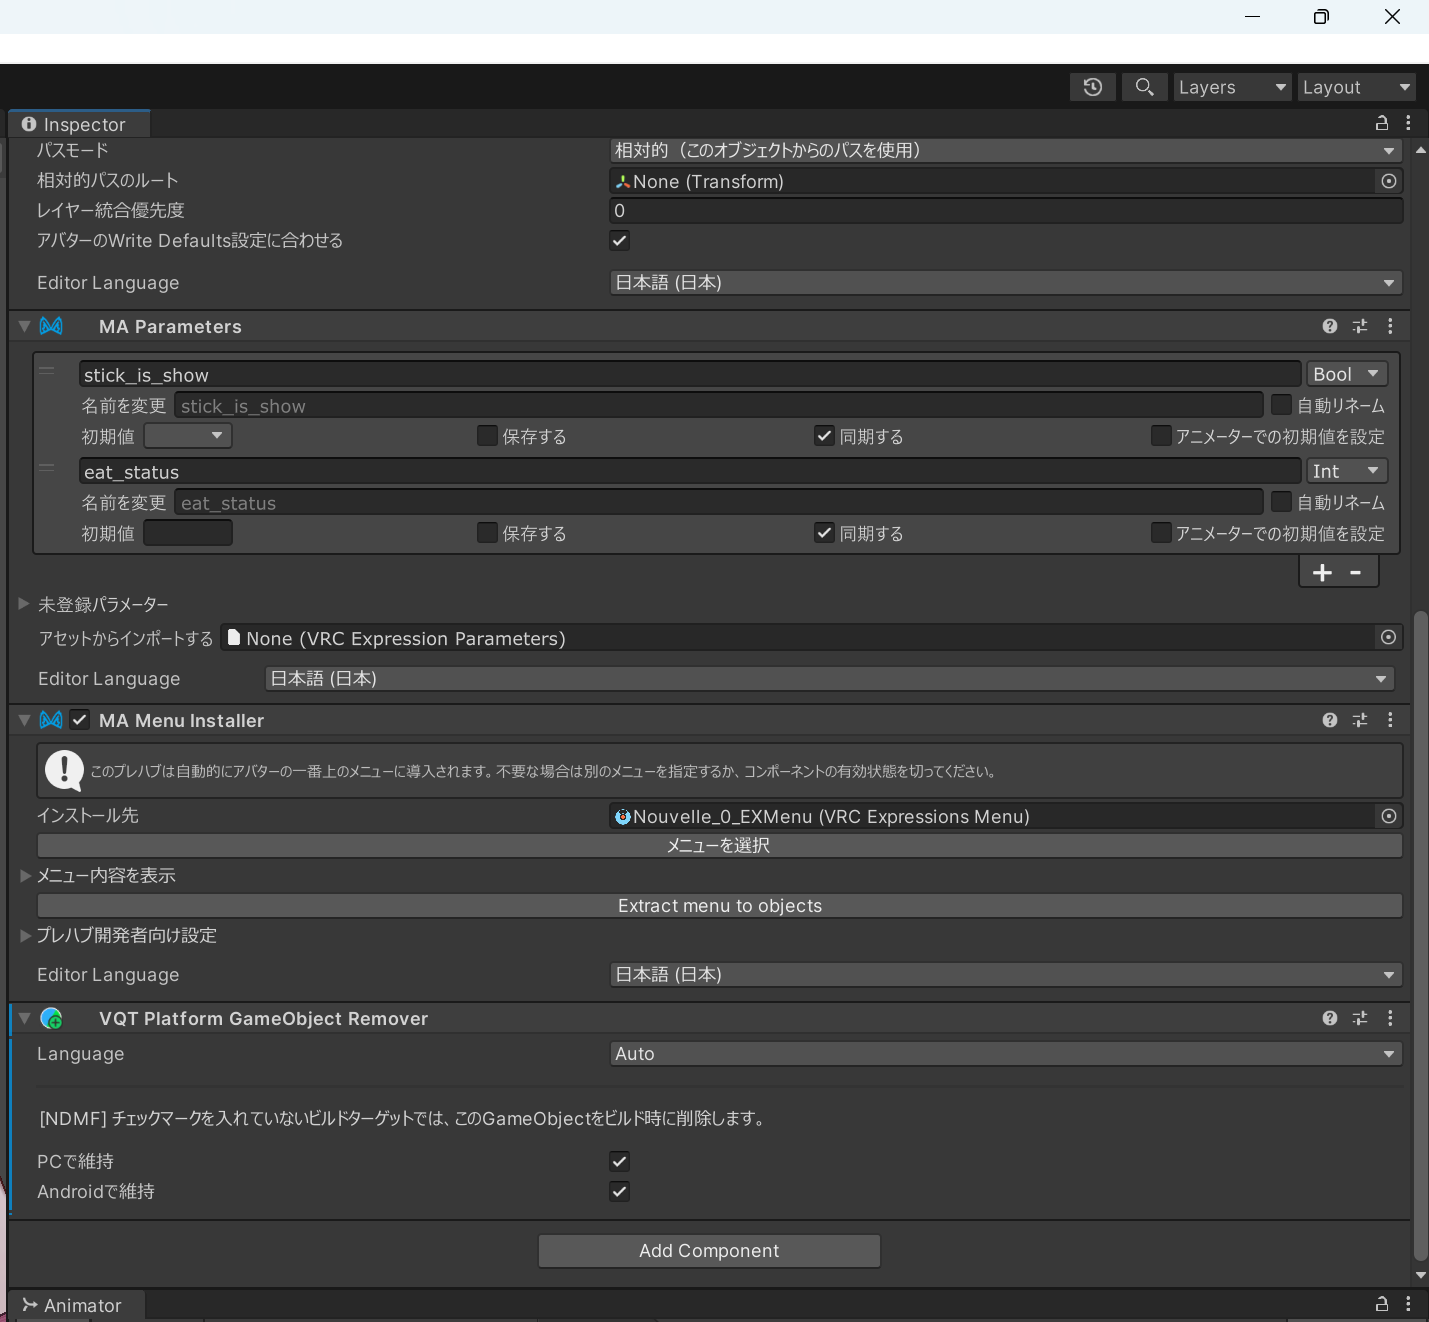Click the minus icon to remove parameter

(x=1356, y=572)
